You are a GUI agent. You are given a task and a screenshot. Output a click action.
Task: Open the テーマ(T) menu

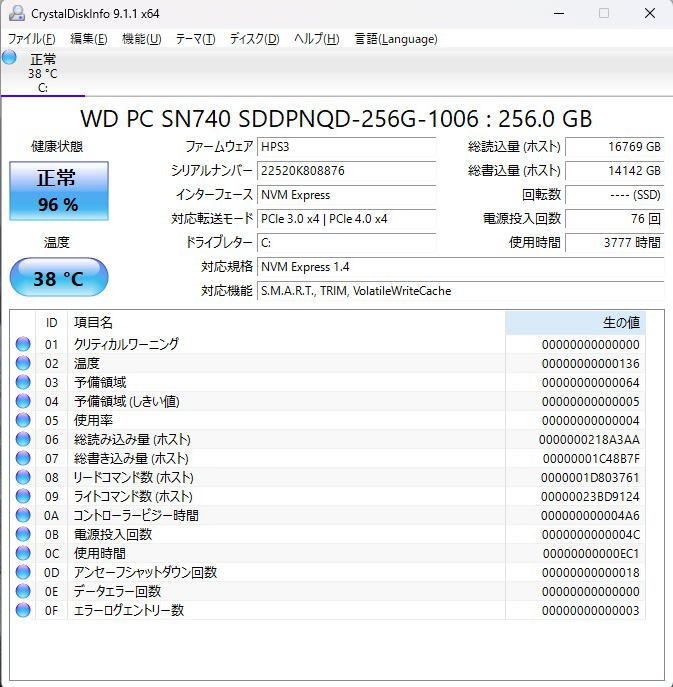coord(195,39)
